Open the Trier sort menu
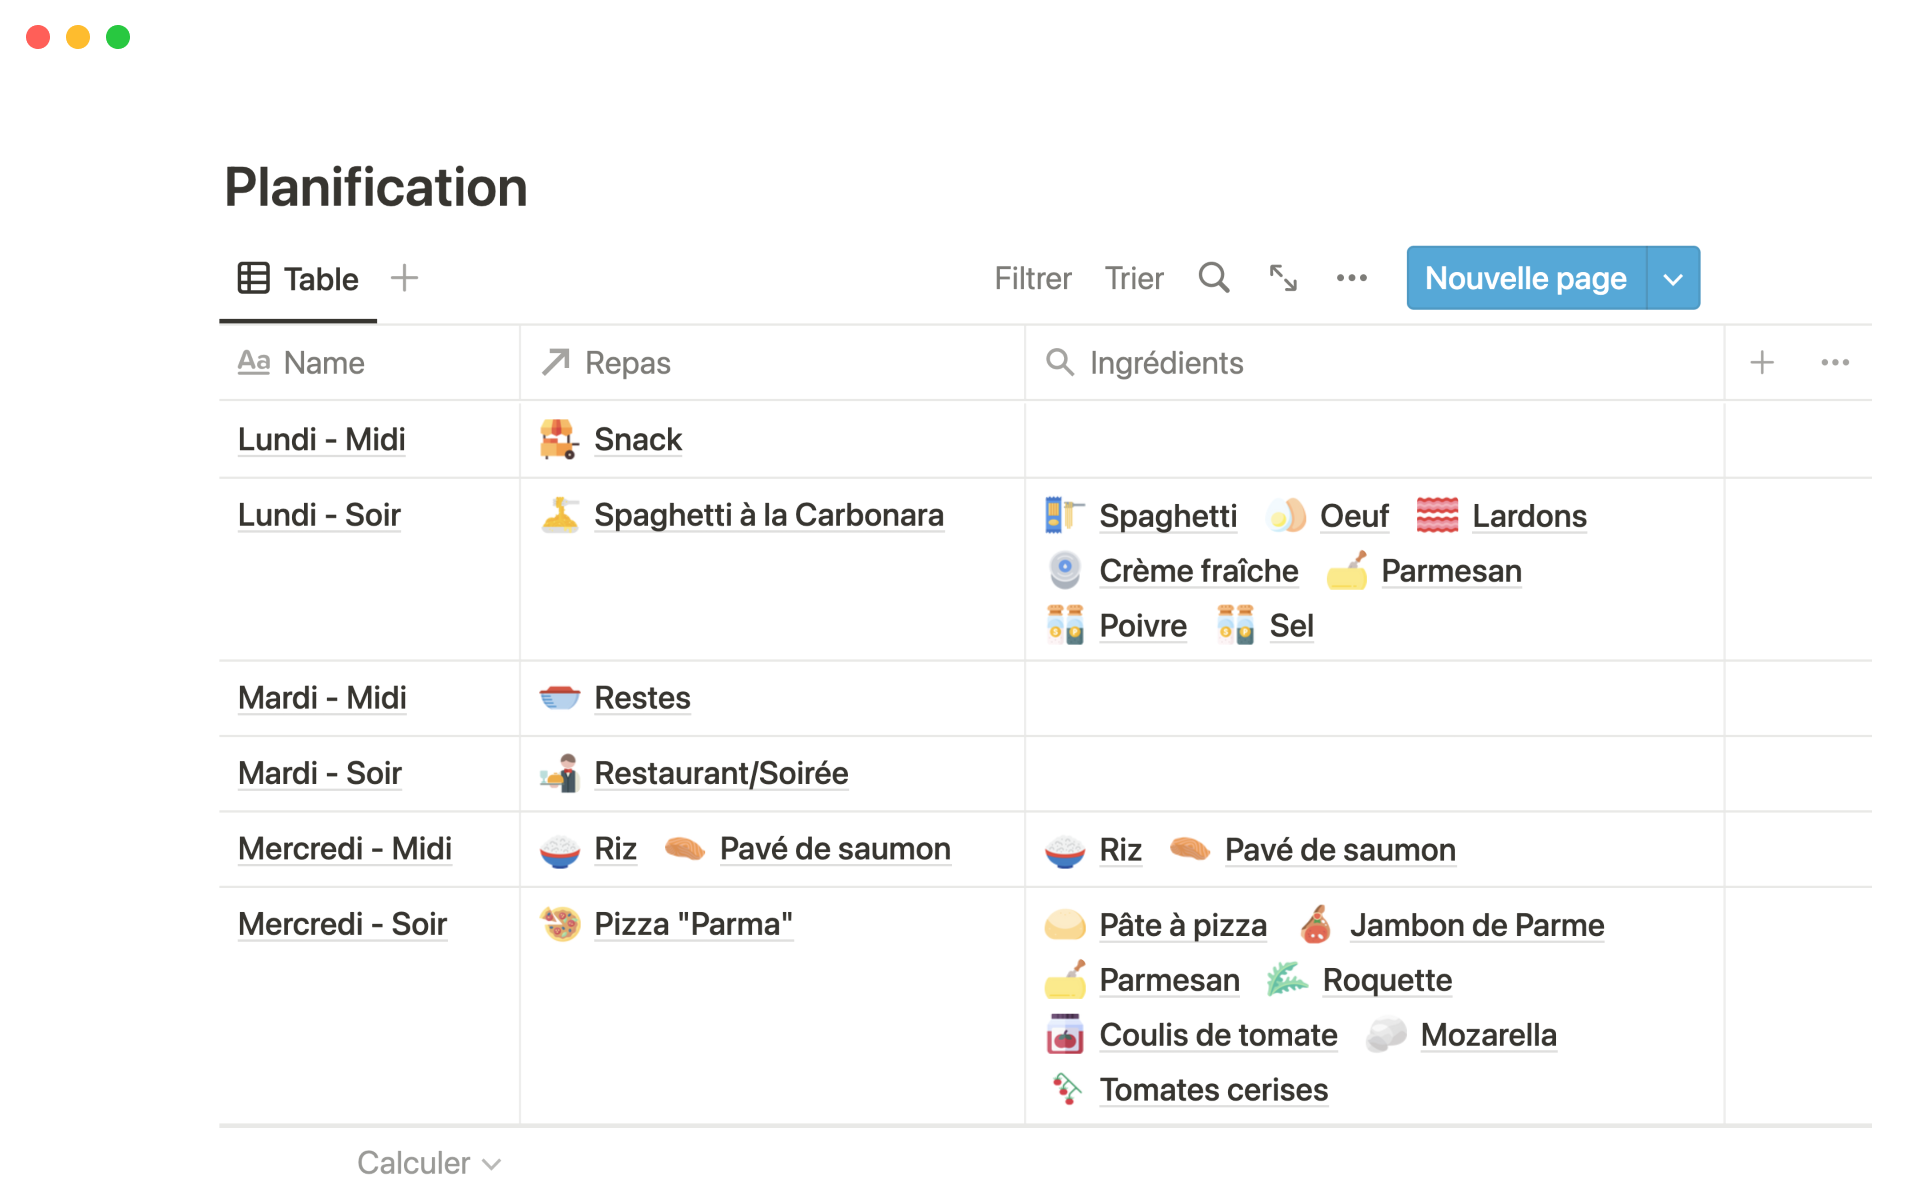 1133,278
